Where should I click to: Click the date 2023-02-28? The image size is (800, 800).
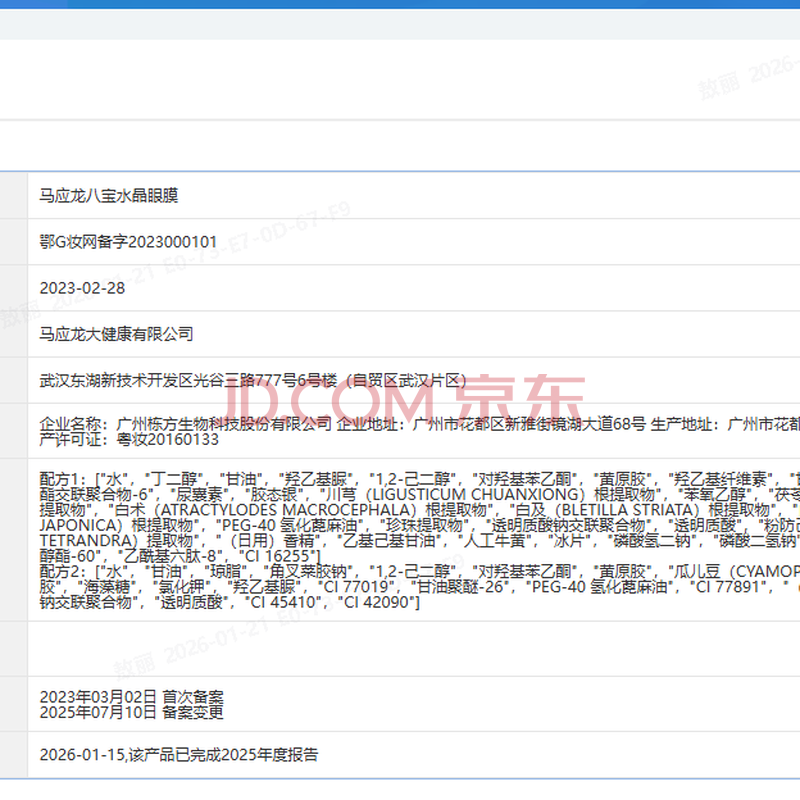[82, 288]
